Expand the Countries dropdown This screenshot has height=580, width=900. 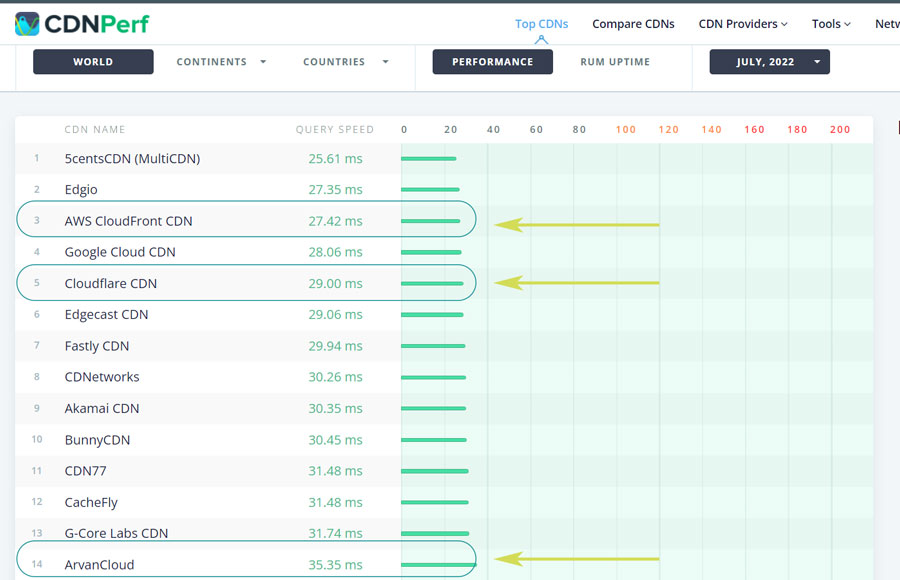pyautogui.click(x=346, y=62)
